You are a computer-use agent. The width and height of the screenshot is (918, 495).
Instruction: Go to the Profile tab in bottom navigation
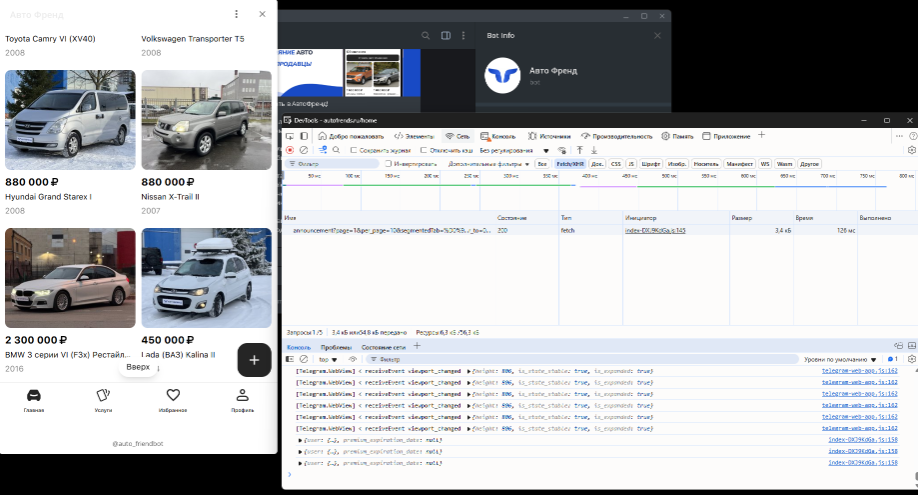(x=242, y=399)
